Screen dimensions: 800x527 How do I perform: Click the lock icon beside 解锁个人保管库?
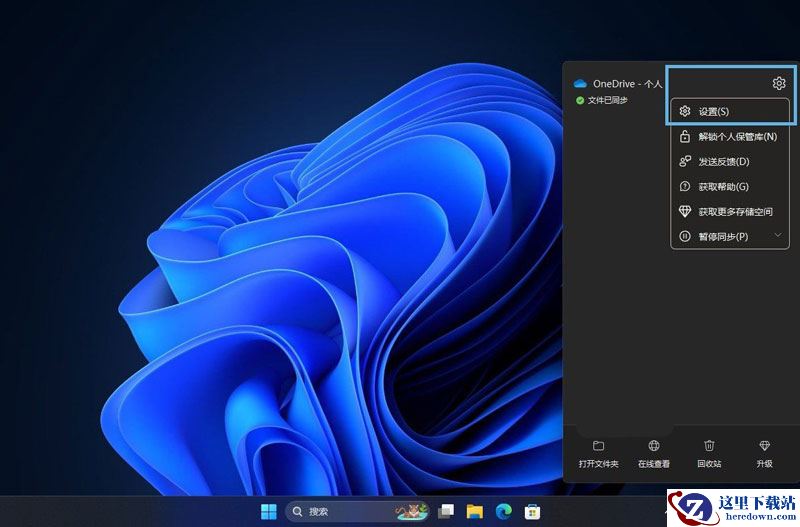click(x=685, y=136)
